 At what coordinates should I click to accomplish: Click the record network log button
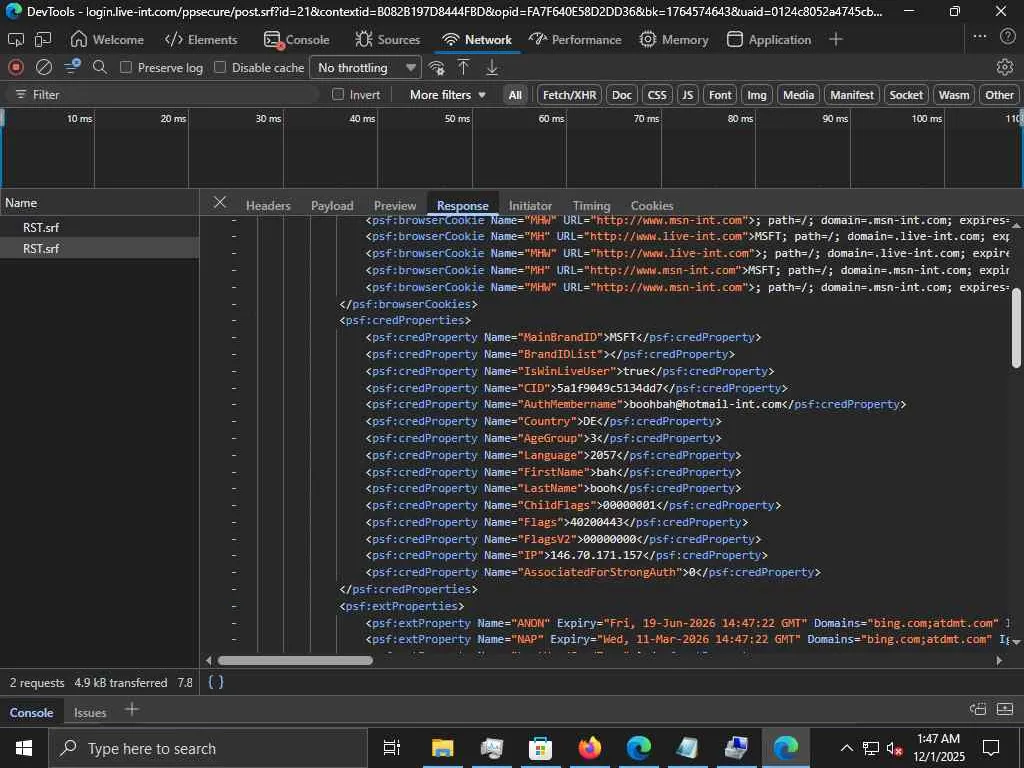pos(16,67)
